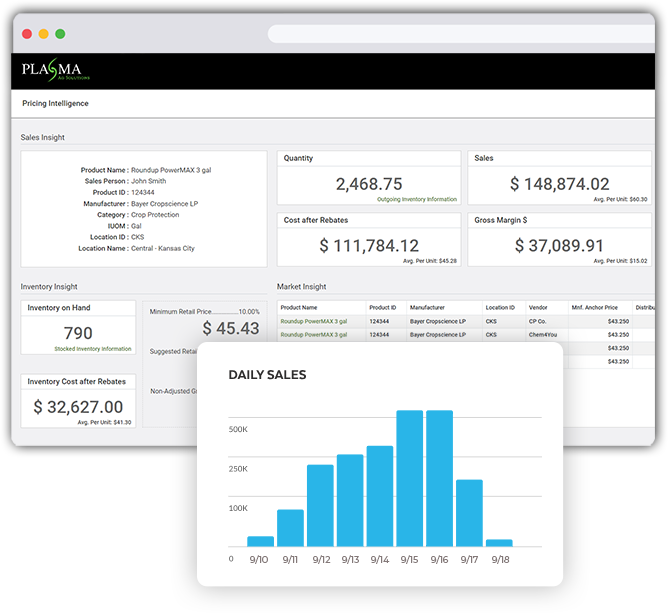Click the Sales Insight section heading

point(43,137)
